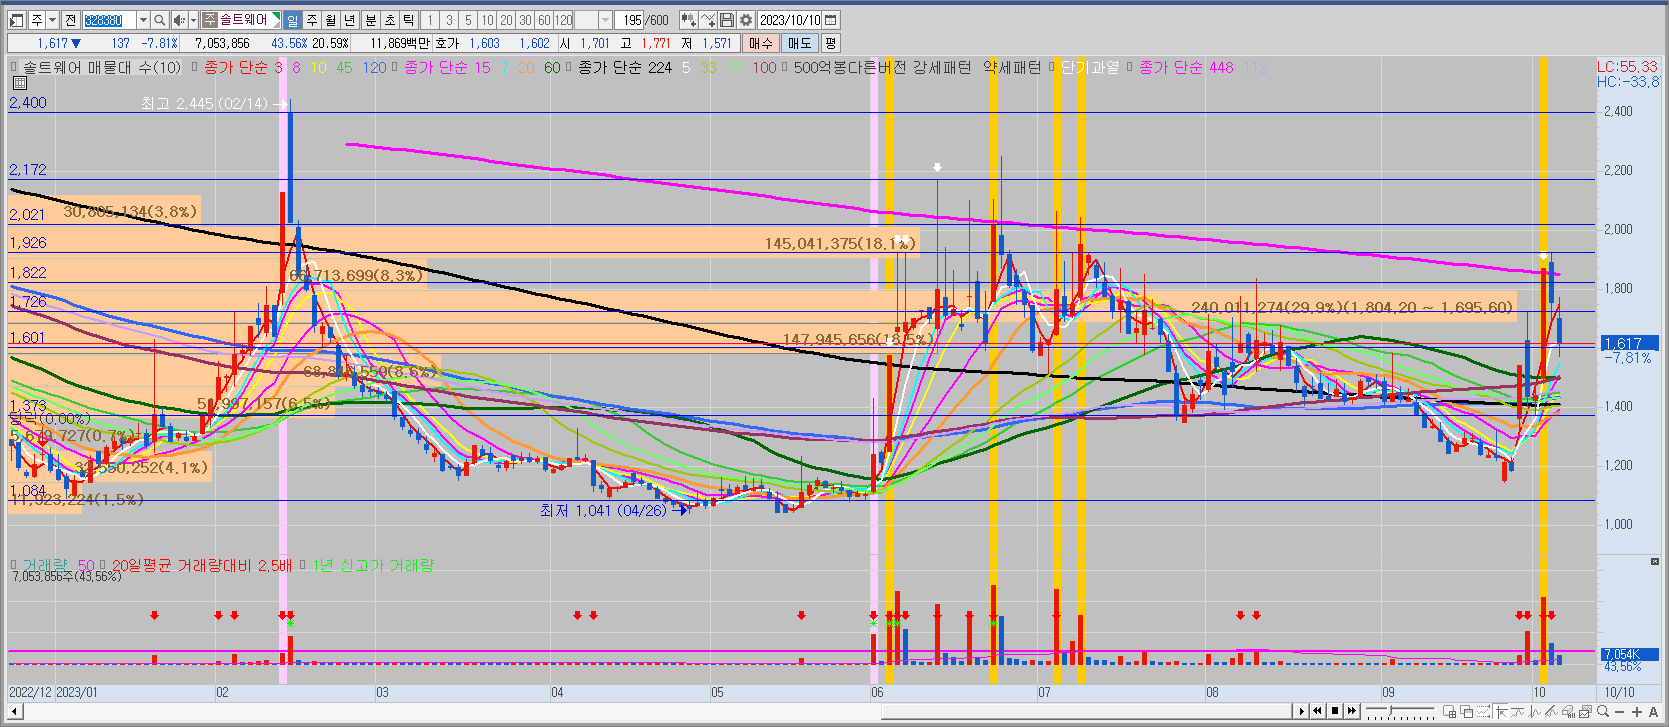1669x727 pixels.
Task: Select the 일 daily period tab
Action: pyautogui.click(x=292, y=20)
